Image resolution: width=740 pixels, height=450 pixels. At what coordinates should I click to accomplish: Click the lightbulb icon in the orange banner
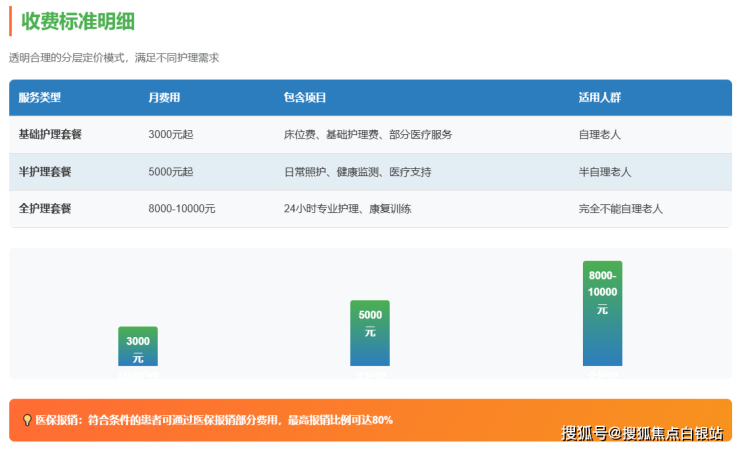pyautogui.click(x=26, y=420)
